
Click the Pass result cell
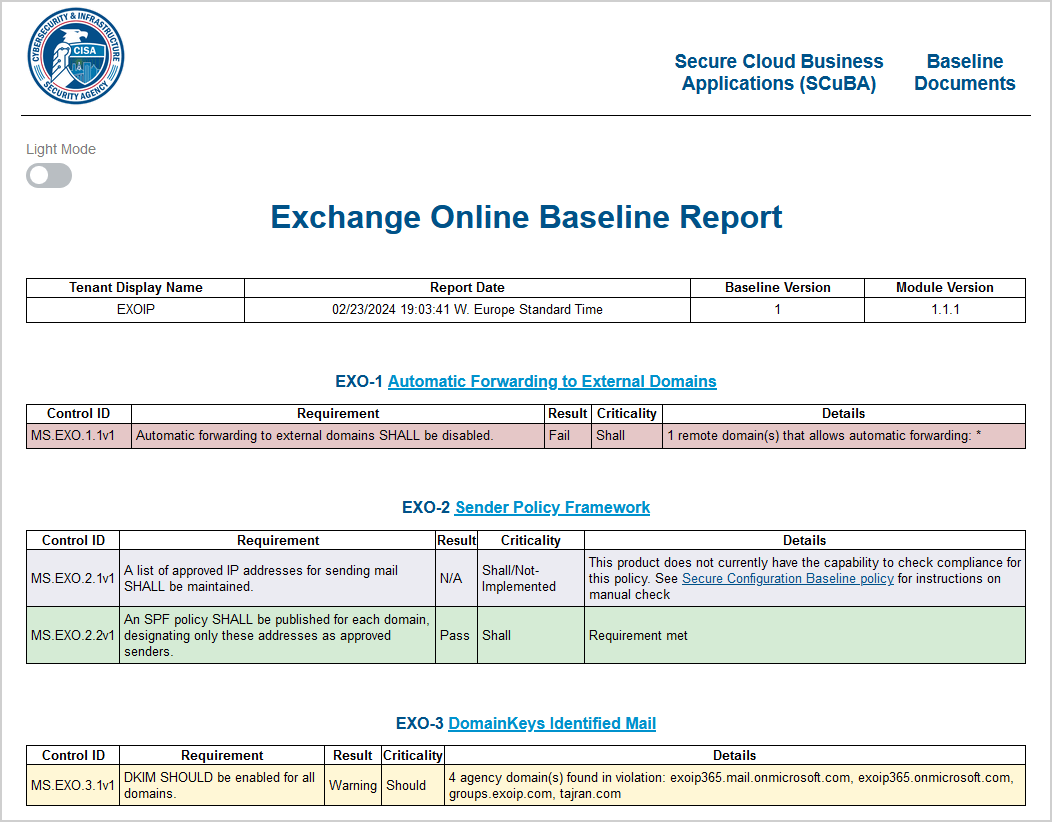(455, 635)
